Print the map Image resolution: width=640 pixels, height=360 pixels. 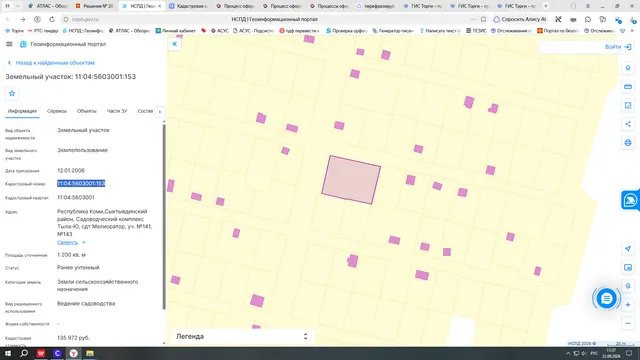[x=628, y=143]
